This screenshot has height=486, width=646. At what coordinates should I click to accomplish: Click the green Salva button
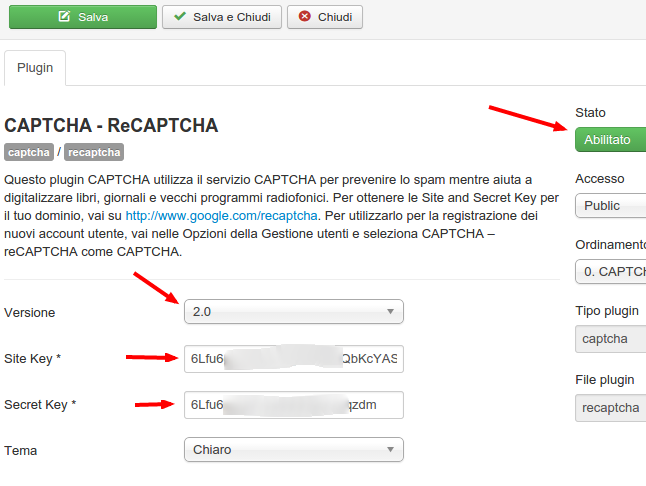point(83,17)
